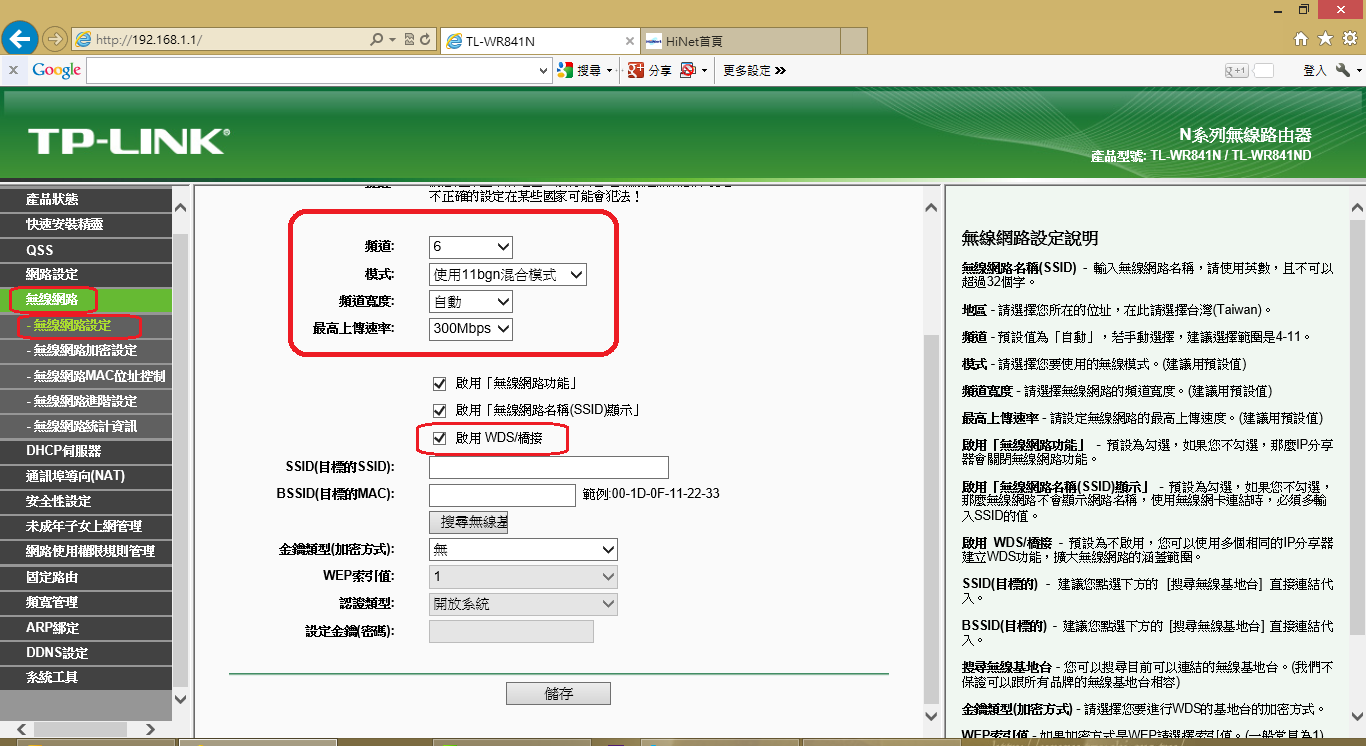Click the Google+ share (分享) button
The width and height of the screenshot is (1366, 746).
coord(650,70)
